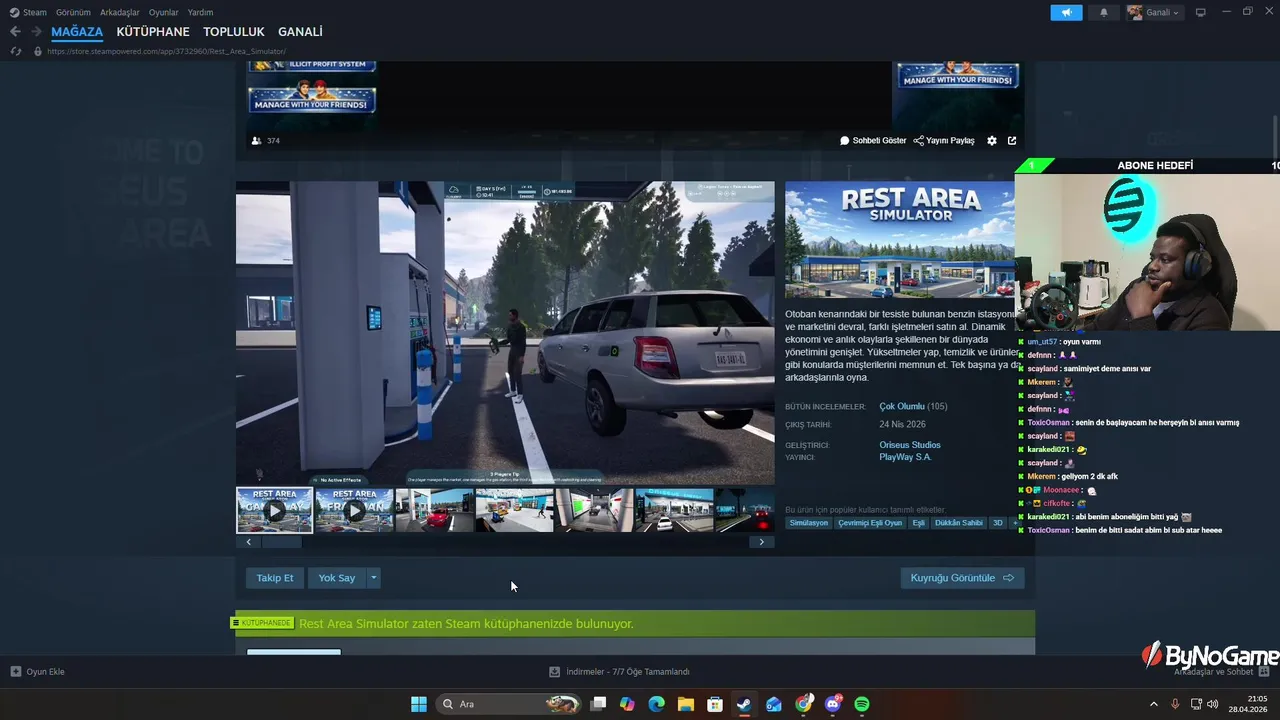Open the Dükkân Sahibi tag
The image size is (1280, 720).
pyautogui.click(x=959, y=523)
